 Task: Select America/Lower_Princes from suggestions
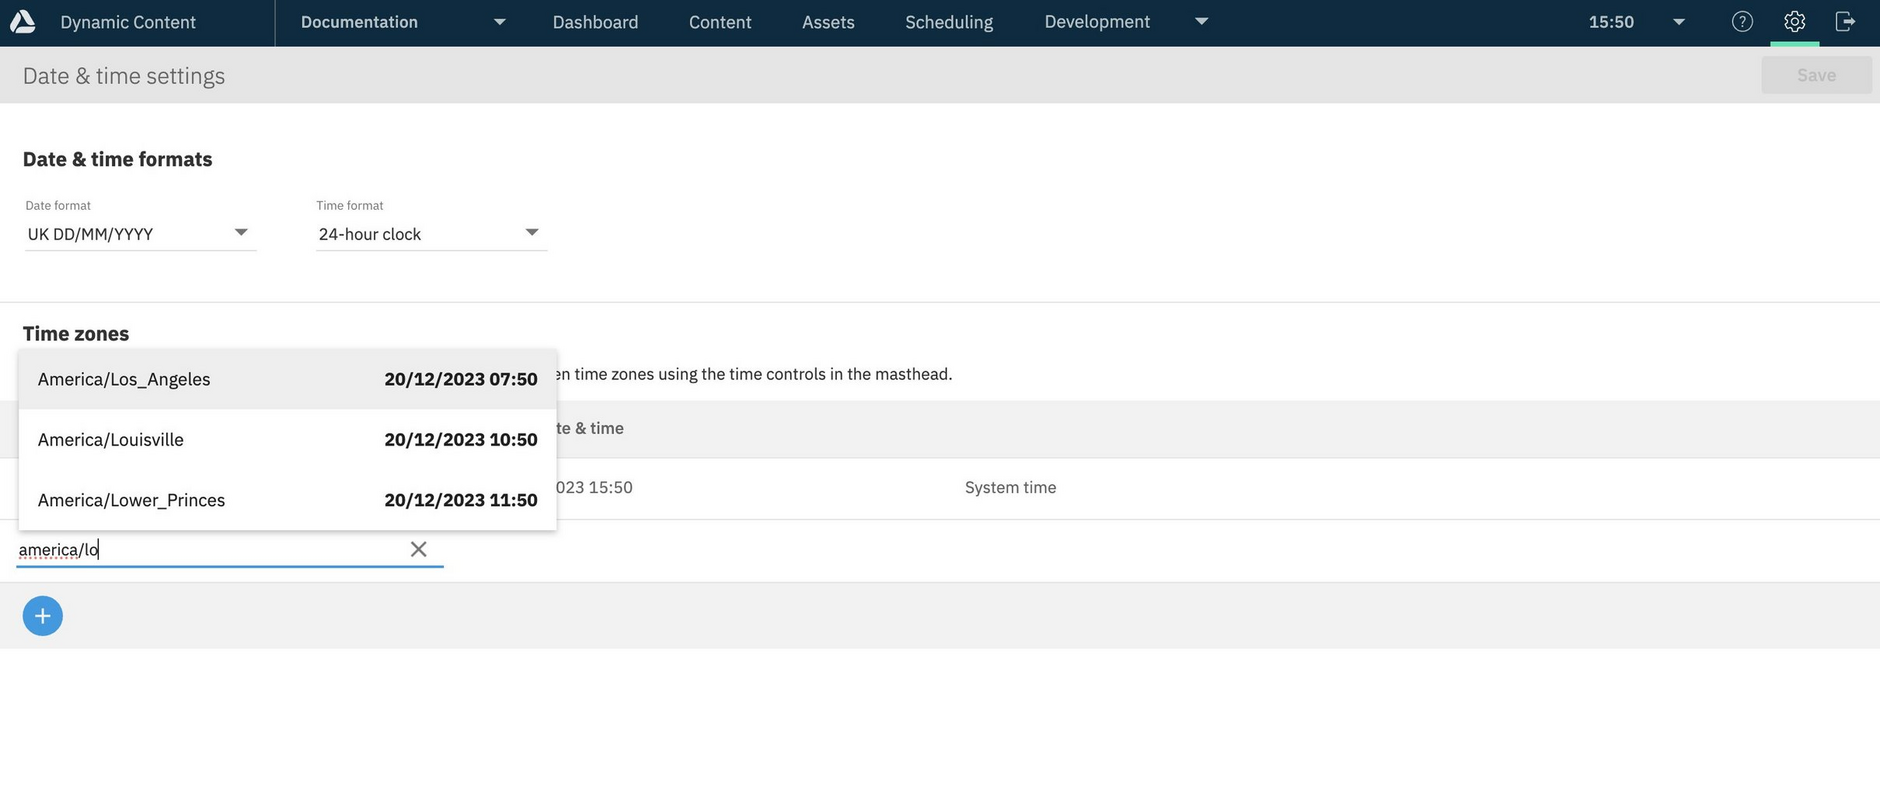click(287, 500)
